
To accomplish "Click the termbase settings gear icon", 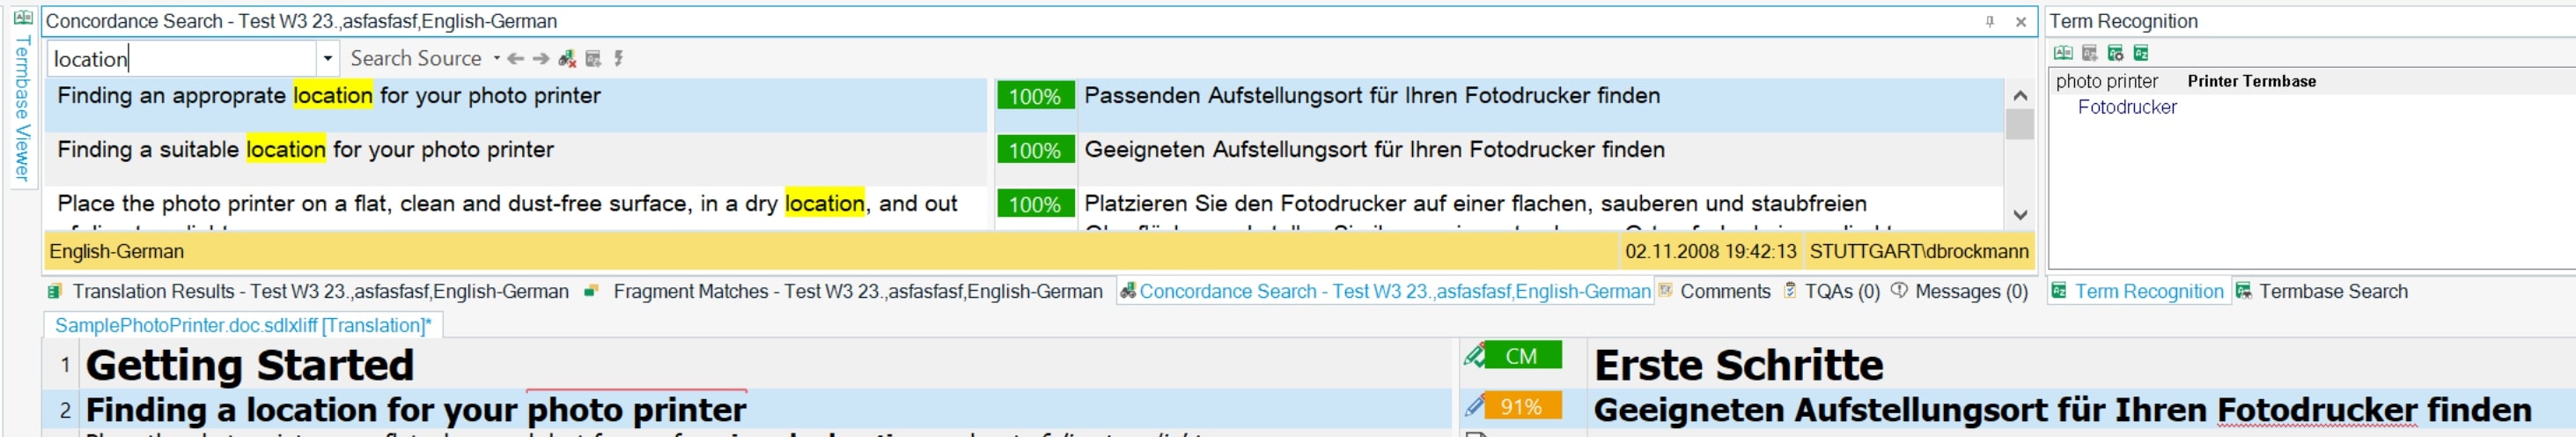I will (2115, 53).
